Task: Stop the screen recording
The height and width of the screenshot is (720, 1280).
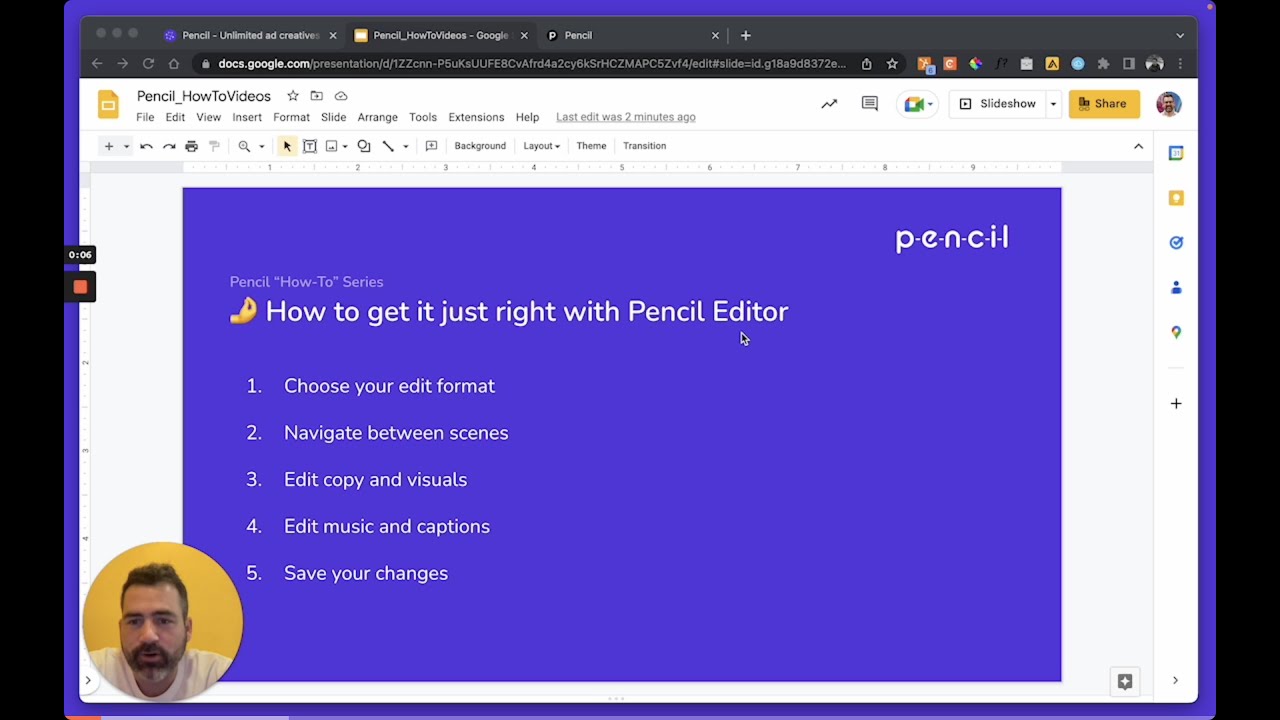Action: pos(80,287)
